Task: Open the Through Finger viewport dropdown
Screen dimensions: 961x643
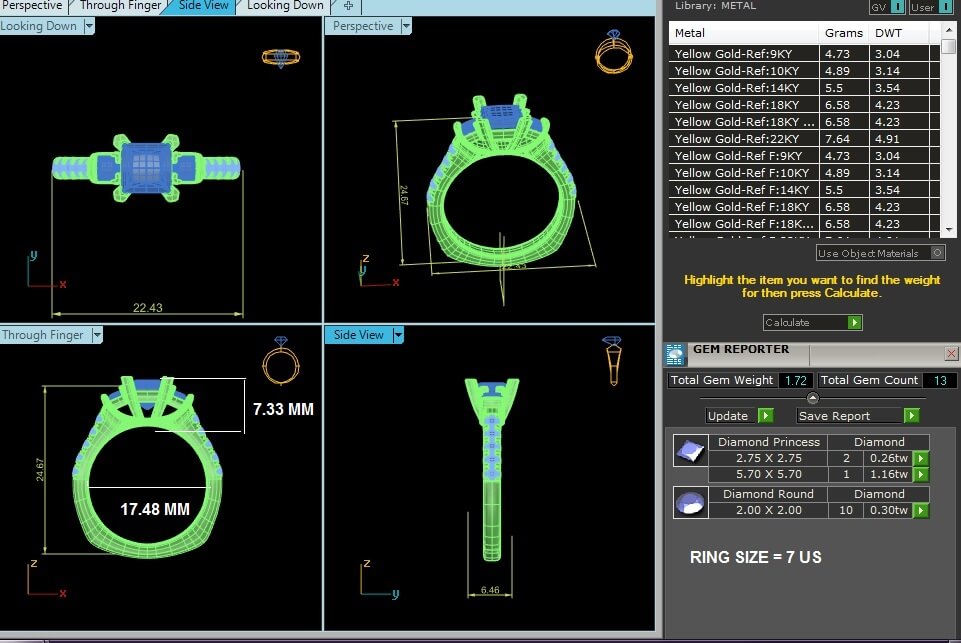Action: pos(97,335)
